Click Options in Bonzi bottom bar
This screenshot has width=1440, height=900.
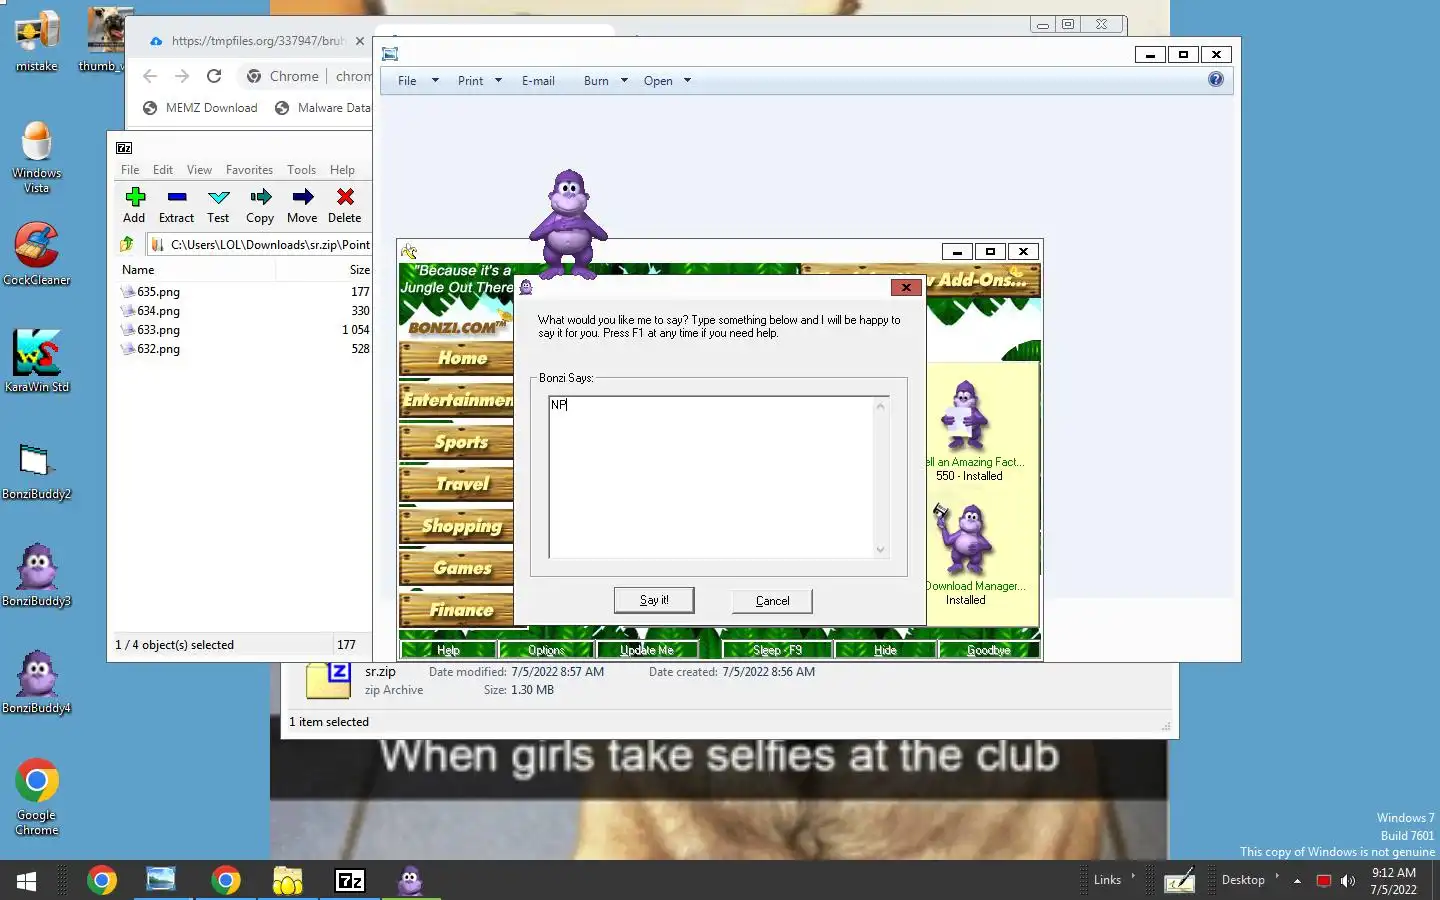(546, 650)
